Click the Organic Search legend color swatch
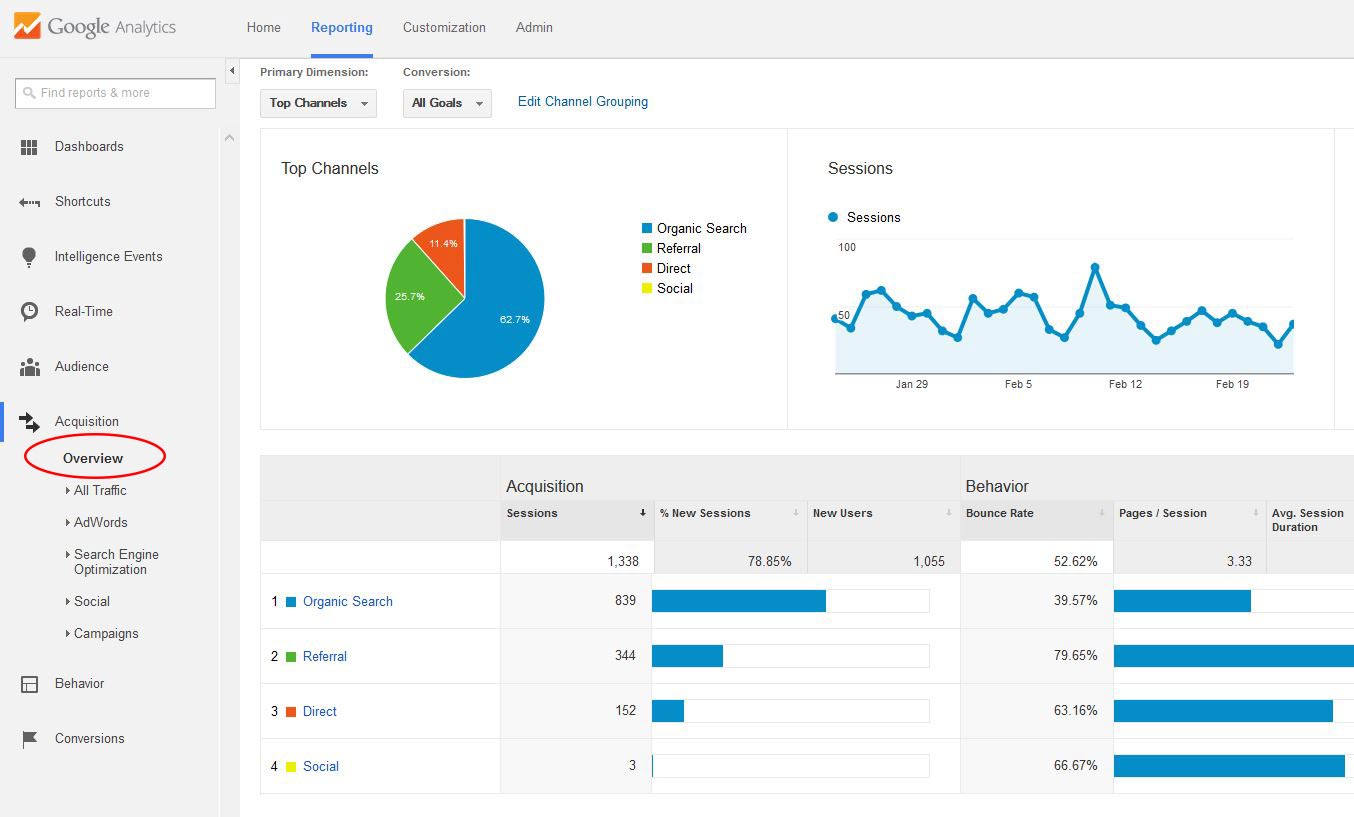 coord(647,229)
